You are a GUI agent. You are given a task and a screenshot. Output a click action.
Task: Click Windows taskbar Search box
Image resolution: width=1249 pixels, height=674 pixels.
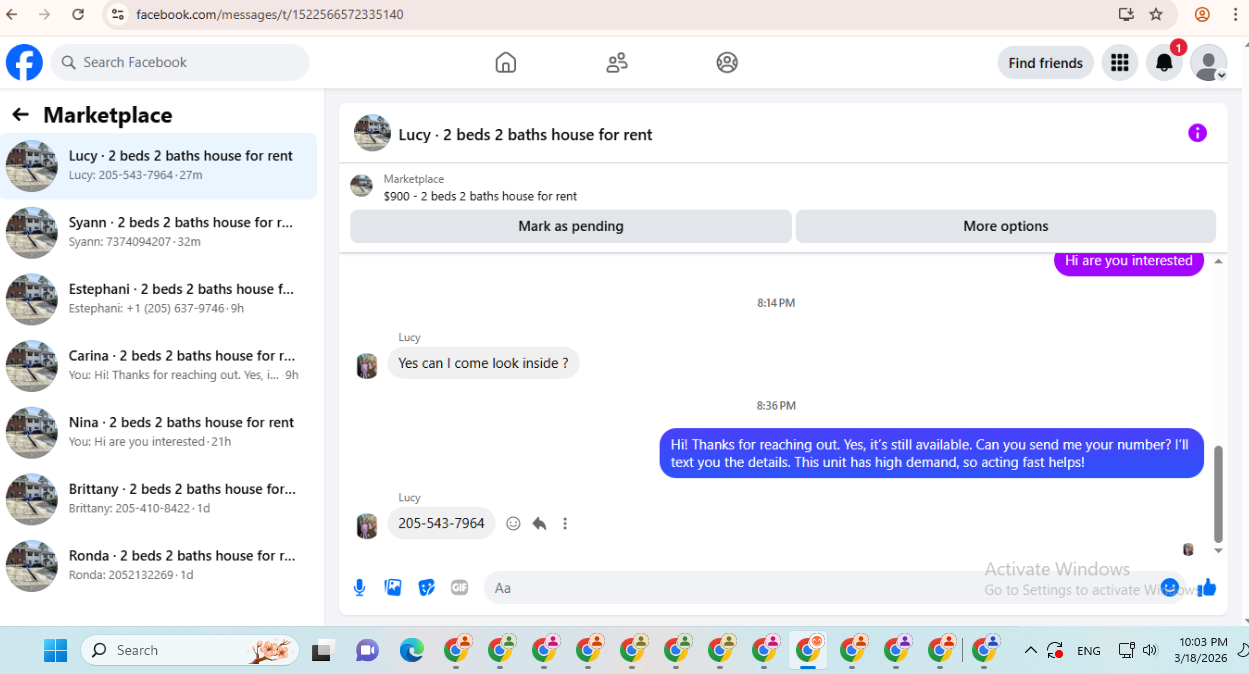pyautogui.click(x=190, y=650)
